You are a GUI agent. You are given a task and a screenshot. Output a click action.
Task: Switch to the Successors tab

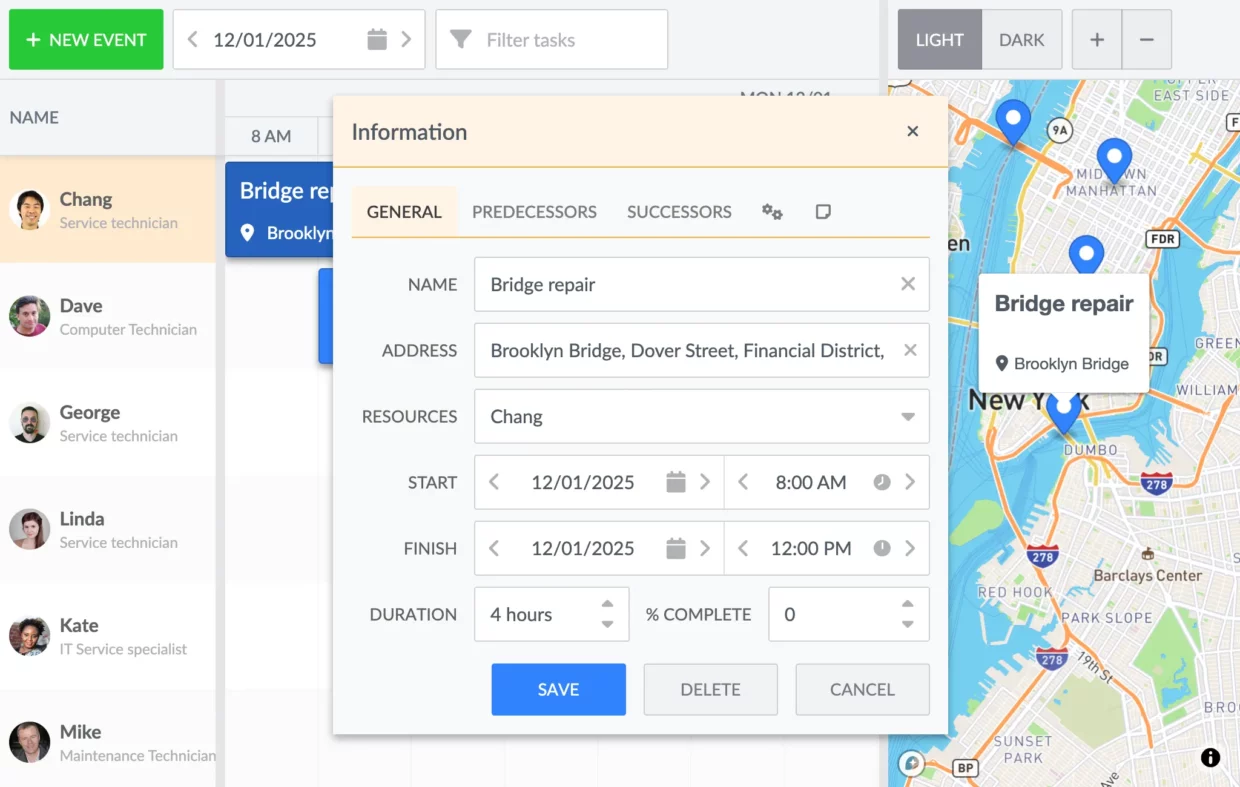679,212
